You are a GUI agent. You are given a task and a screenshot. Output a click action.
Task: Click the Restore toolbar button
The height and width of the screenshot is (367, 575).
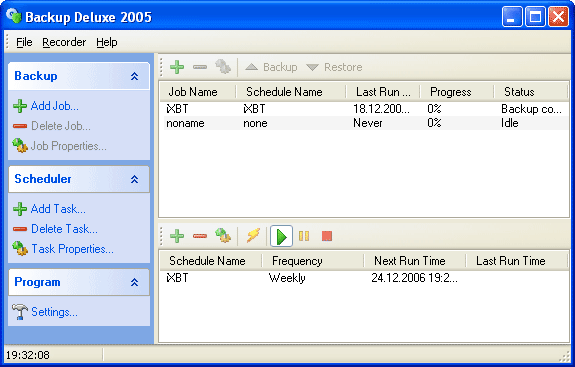[x=334, y=67]
